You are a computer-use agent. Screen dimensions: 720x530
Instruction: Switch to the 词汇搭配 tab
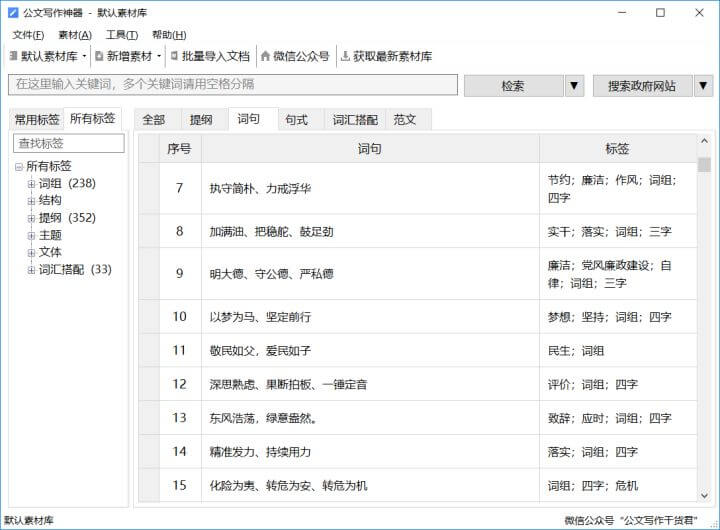click(355, 120)
